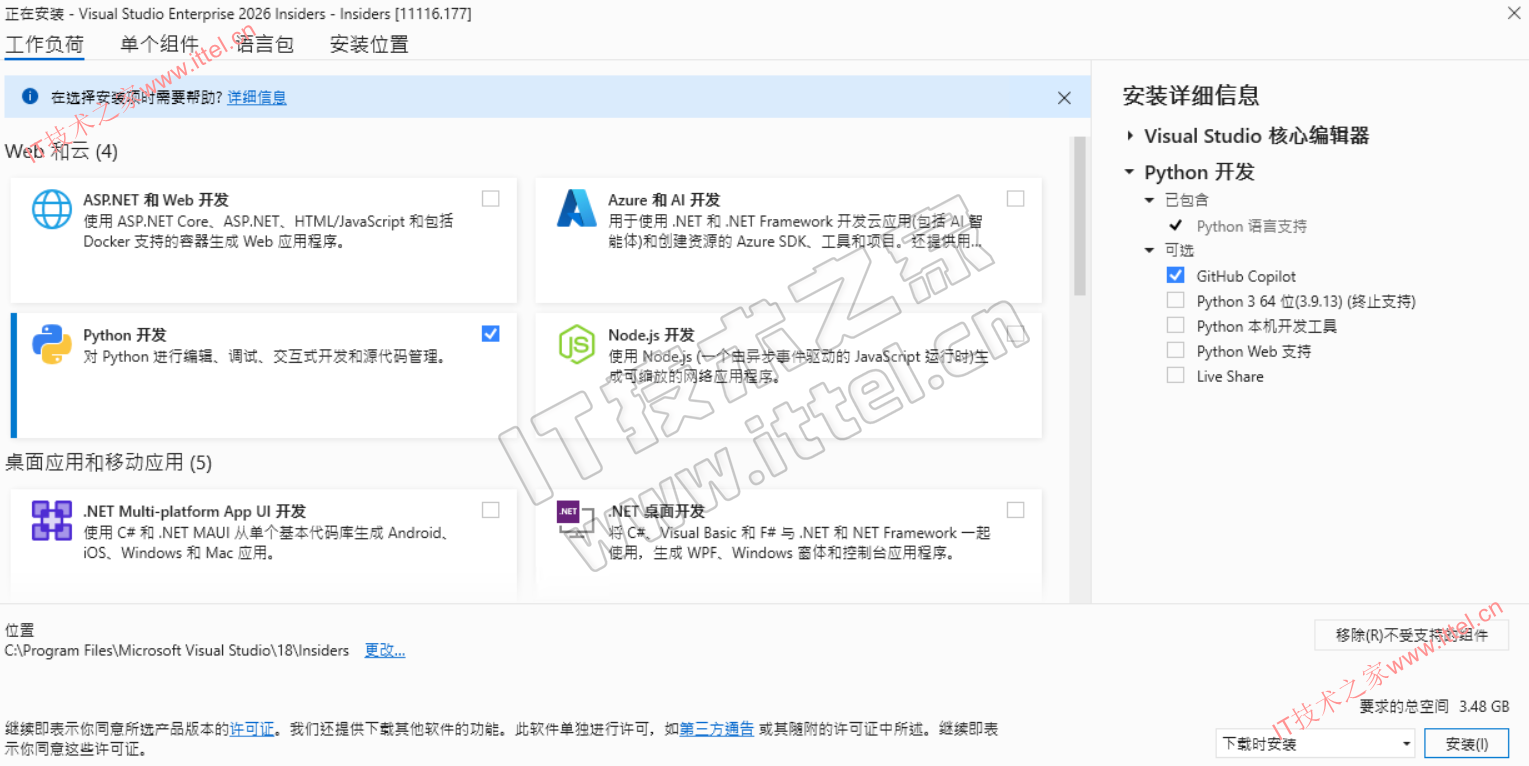This screenshot has width=1529, height=766.
Task: Click the Python development snake icon
Action: [52, 344]
